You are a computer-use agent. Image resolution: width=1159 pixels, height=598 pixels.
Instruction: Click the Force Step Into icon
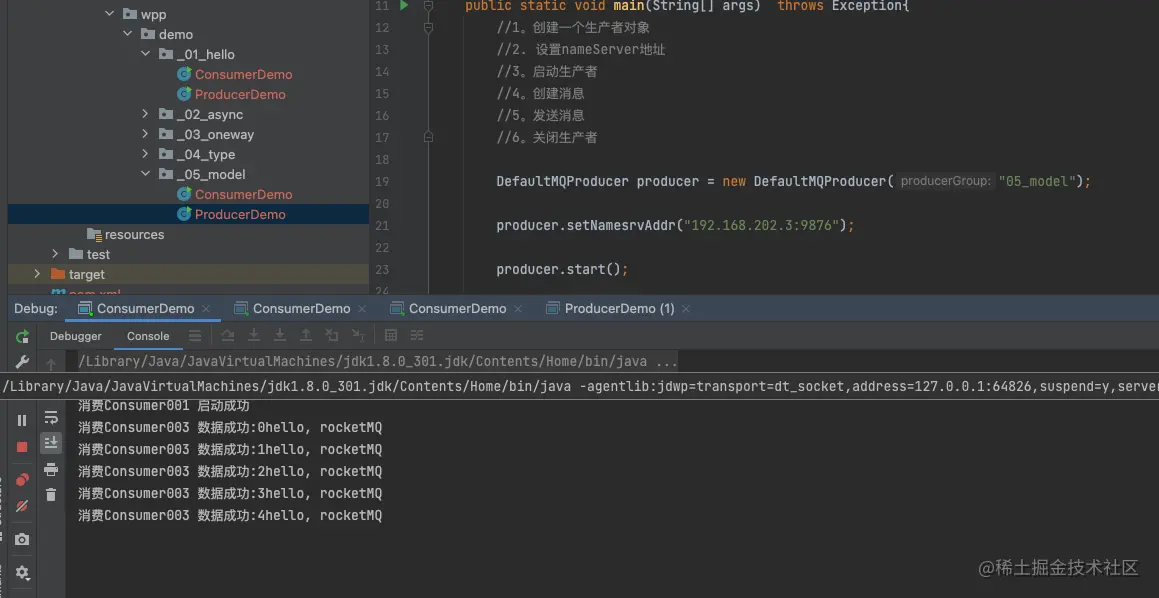(279, 336)
